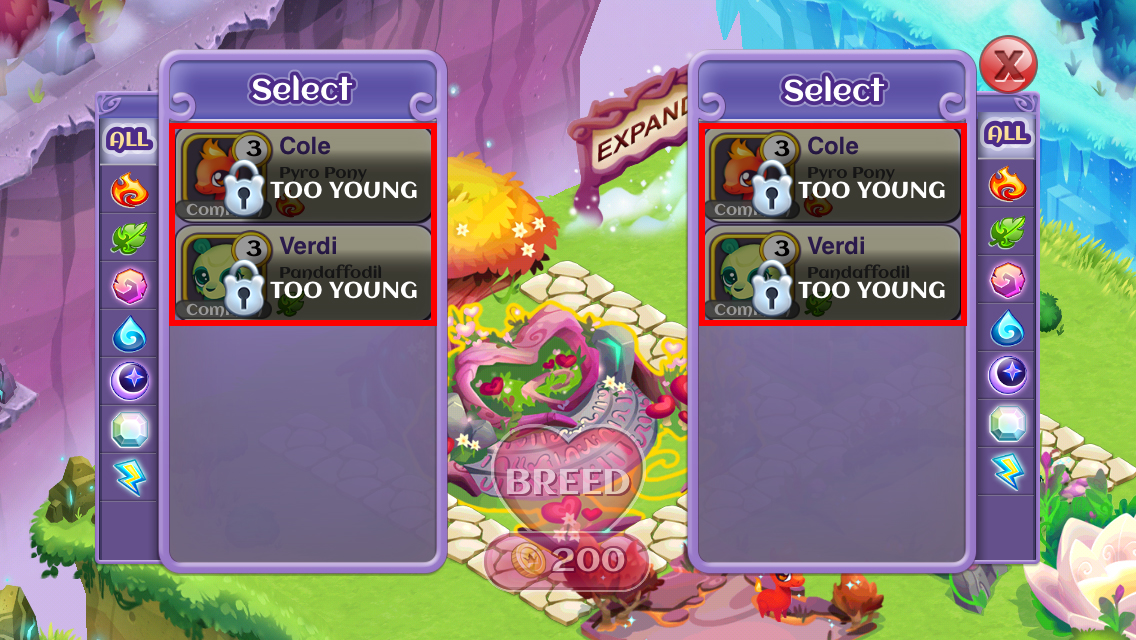Select the fire element filter in left panel
The height and width of the screenshot is (640, 1136).
129,190
